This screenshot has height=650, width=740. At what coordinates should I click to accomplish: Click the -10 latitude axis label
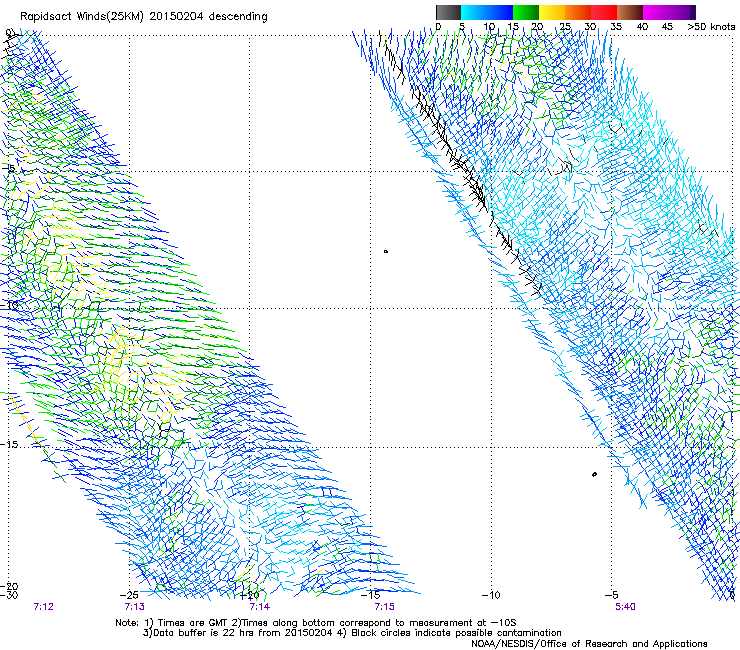click(x=9, y=305)
